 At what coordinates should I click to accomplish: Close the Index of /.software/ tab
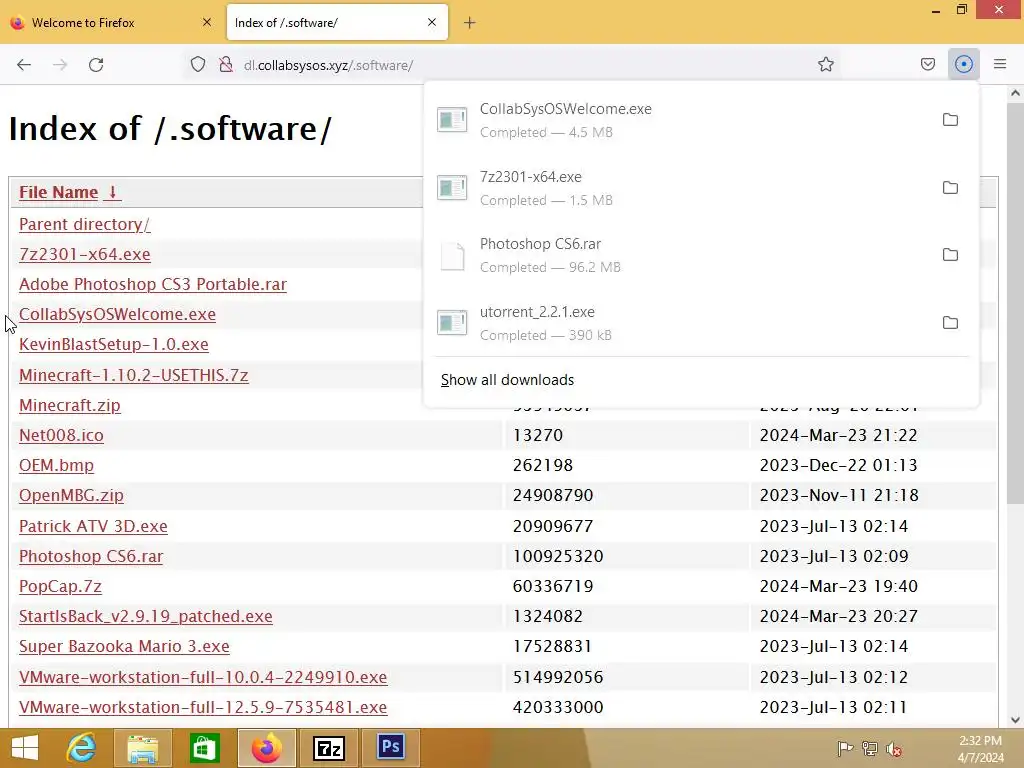[x=432, y=22]
